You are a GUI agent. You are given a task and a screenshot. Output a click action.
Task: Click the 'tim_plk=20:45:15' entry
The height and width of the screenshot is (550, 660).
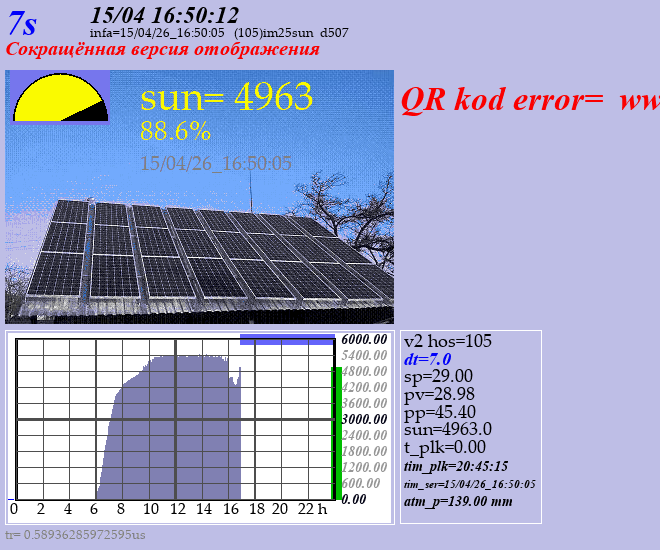pyautogui.click(x=456, y=466)
